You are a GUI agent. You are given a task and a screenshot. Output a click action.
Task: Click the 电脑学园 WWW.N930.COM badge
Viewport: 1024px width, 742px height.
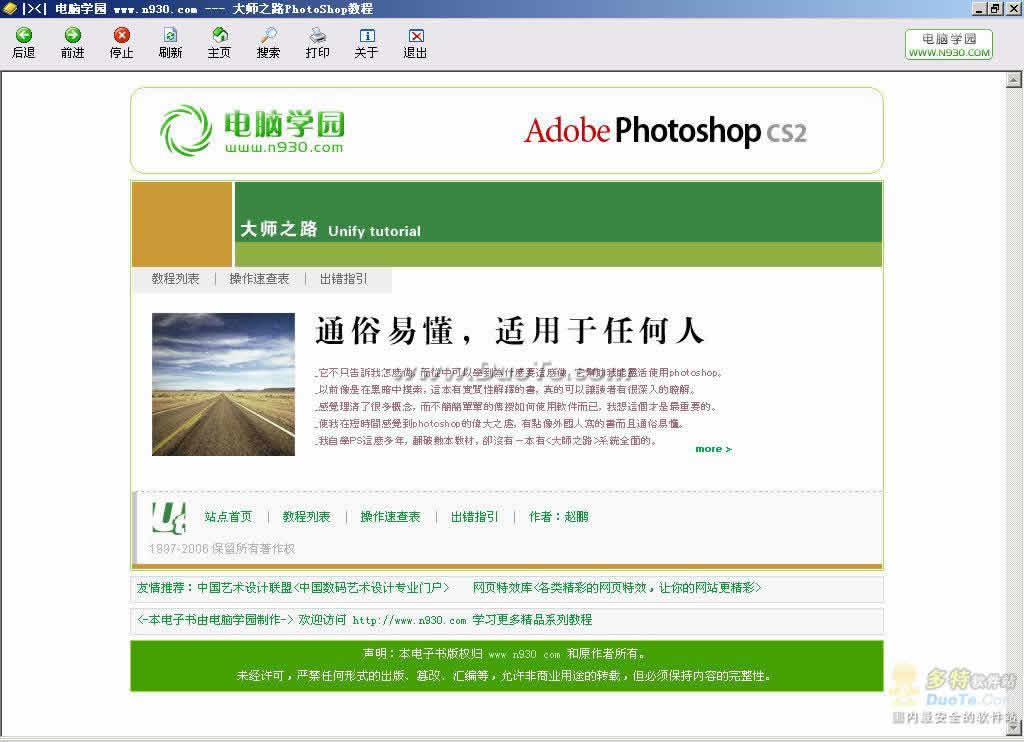coord(949,44)
